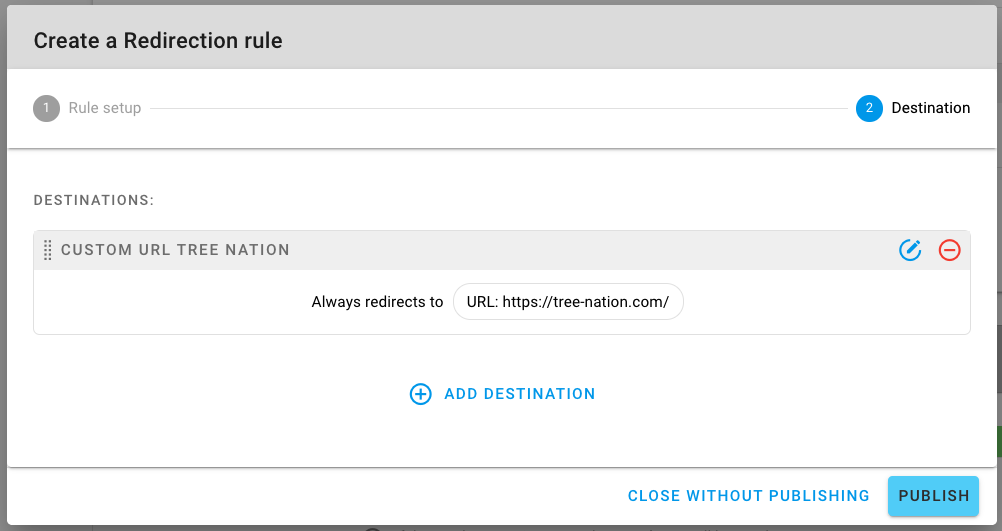The image size is (1002, 531).
Task: Click the DESTINATIONS: section label
Action: click(x=94, y=200)
